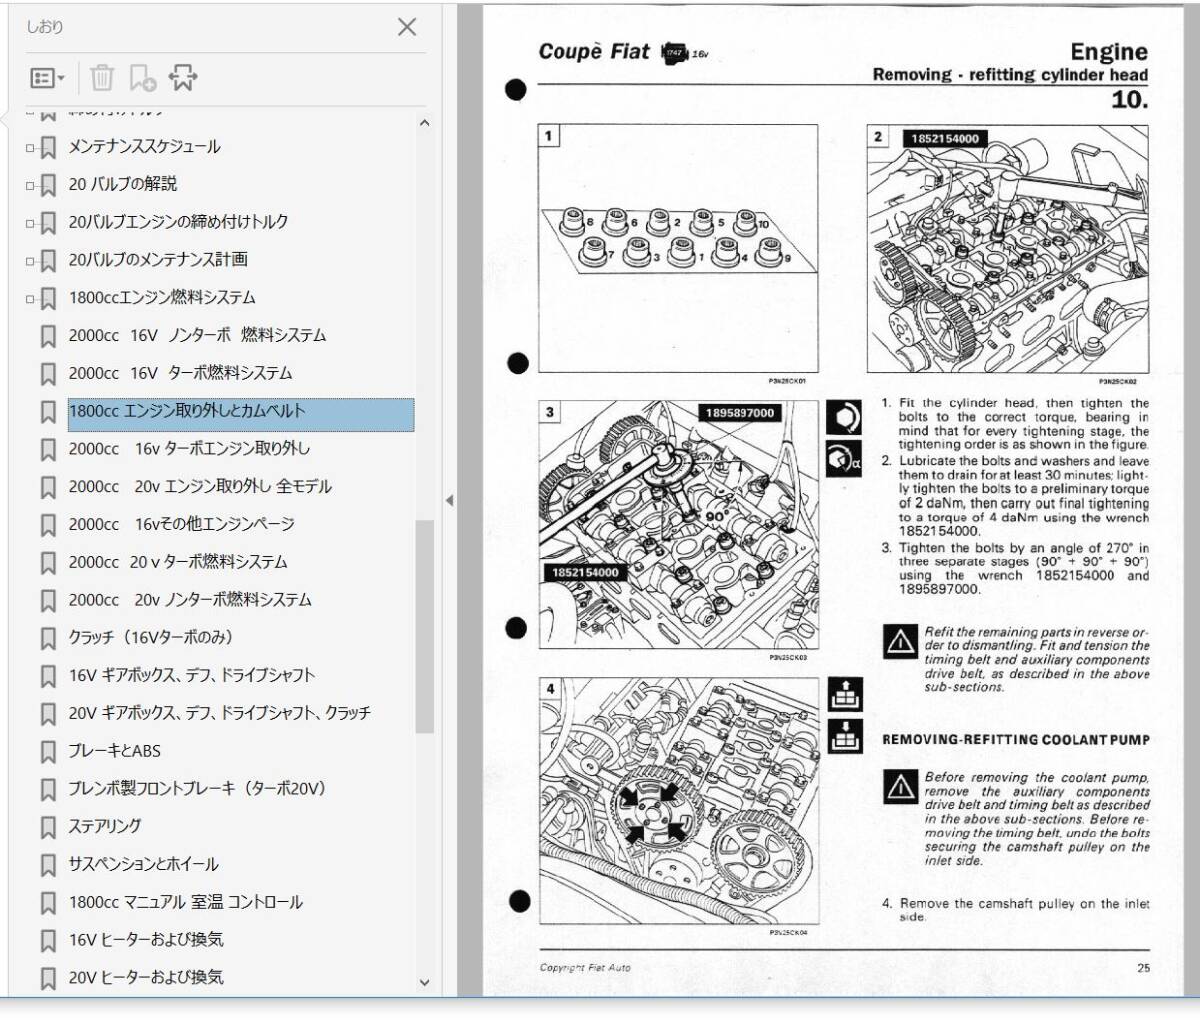Viewport: 1200px width, 1025px height.
Task: Expand the 1800ccエンジン燃料システム bookmark
Action: pyautogui.click(x=30, y=299)
